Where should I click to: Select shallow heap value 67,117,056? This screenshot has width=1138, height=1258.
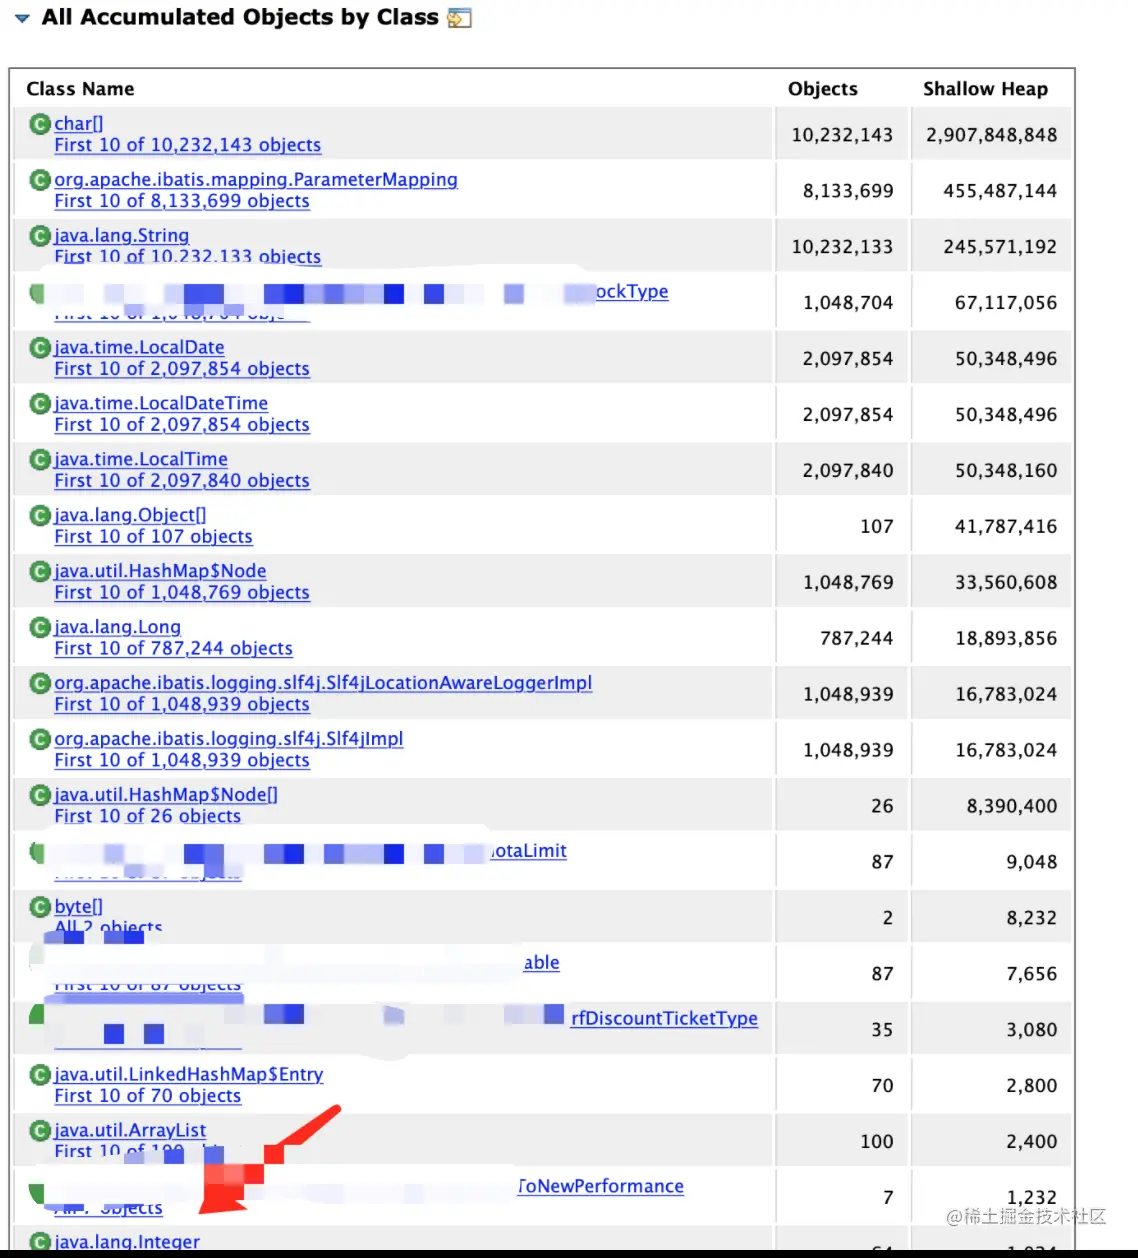tap(1005, 303)
